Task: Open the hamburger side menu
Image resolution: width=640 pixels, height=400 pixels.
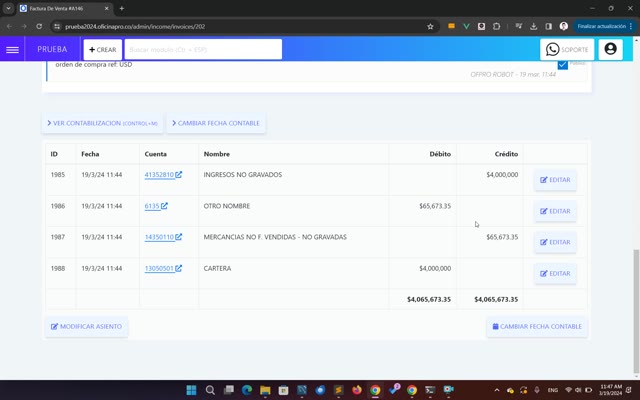Action: (x=12, y=49)
